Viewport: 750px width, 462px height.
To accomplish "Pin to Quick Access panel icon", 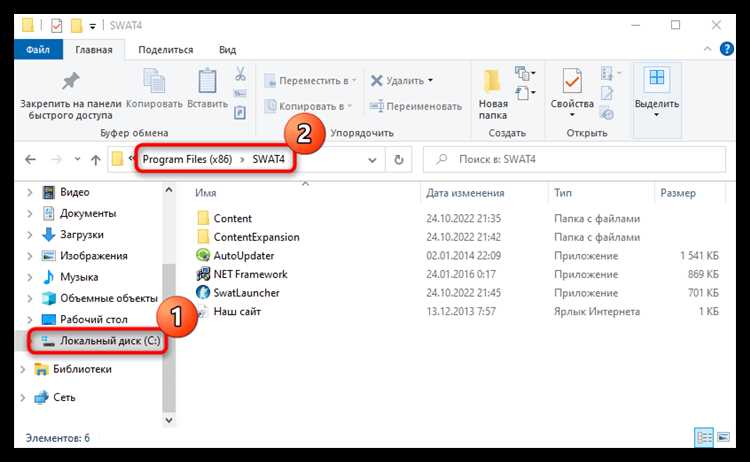I will [x=71, y=81].
